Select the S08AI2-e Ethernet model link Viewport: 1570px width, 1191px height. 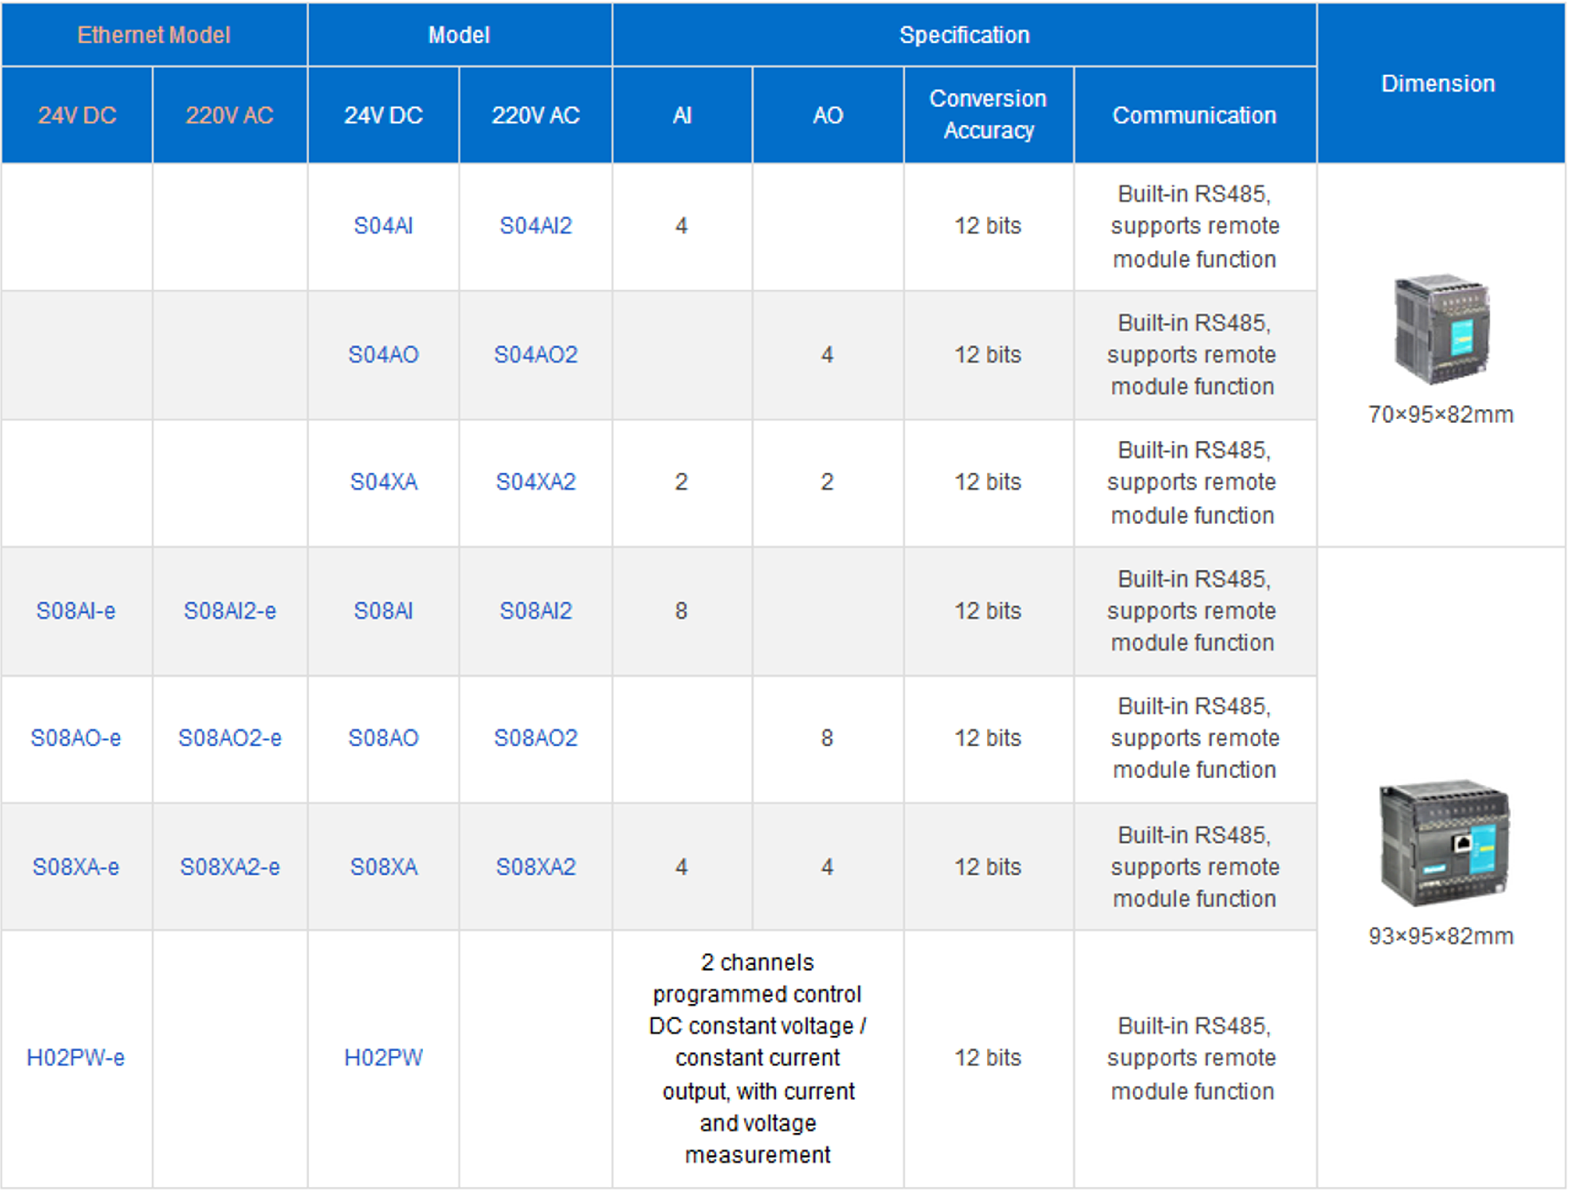tap(229, 611)
